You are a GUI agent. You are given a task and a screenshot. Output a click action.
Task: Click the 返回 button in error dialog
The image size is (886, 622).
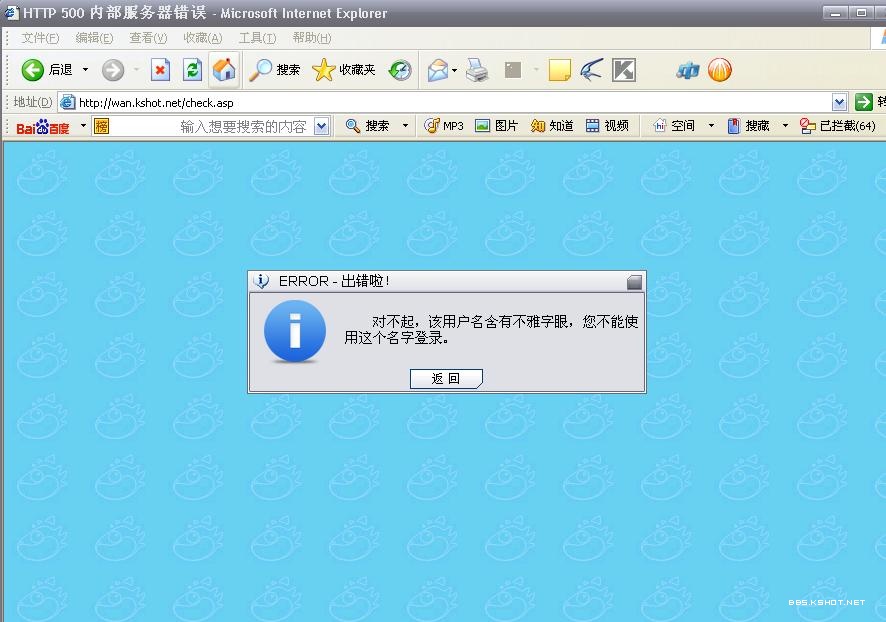pyautogui.click(x=446, y=379)
